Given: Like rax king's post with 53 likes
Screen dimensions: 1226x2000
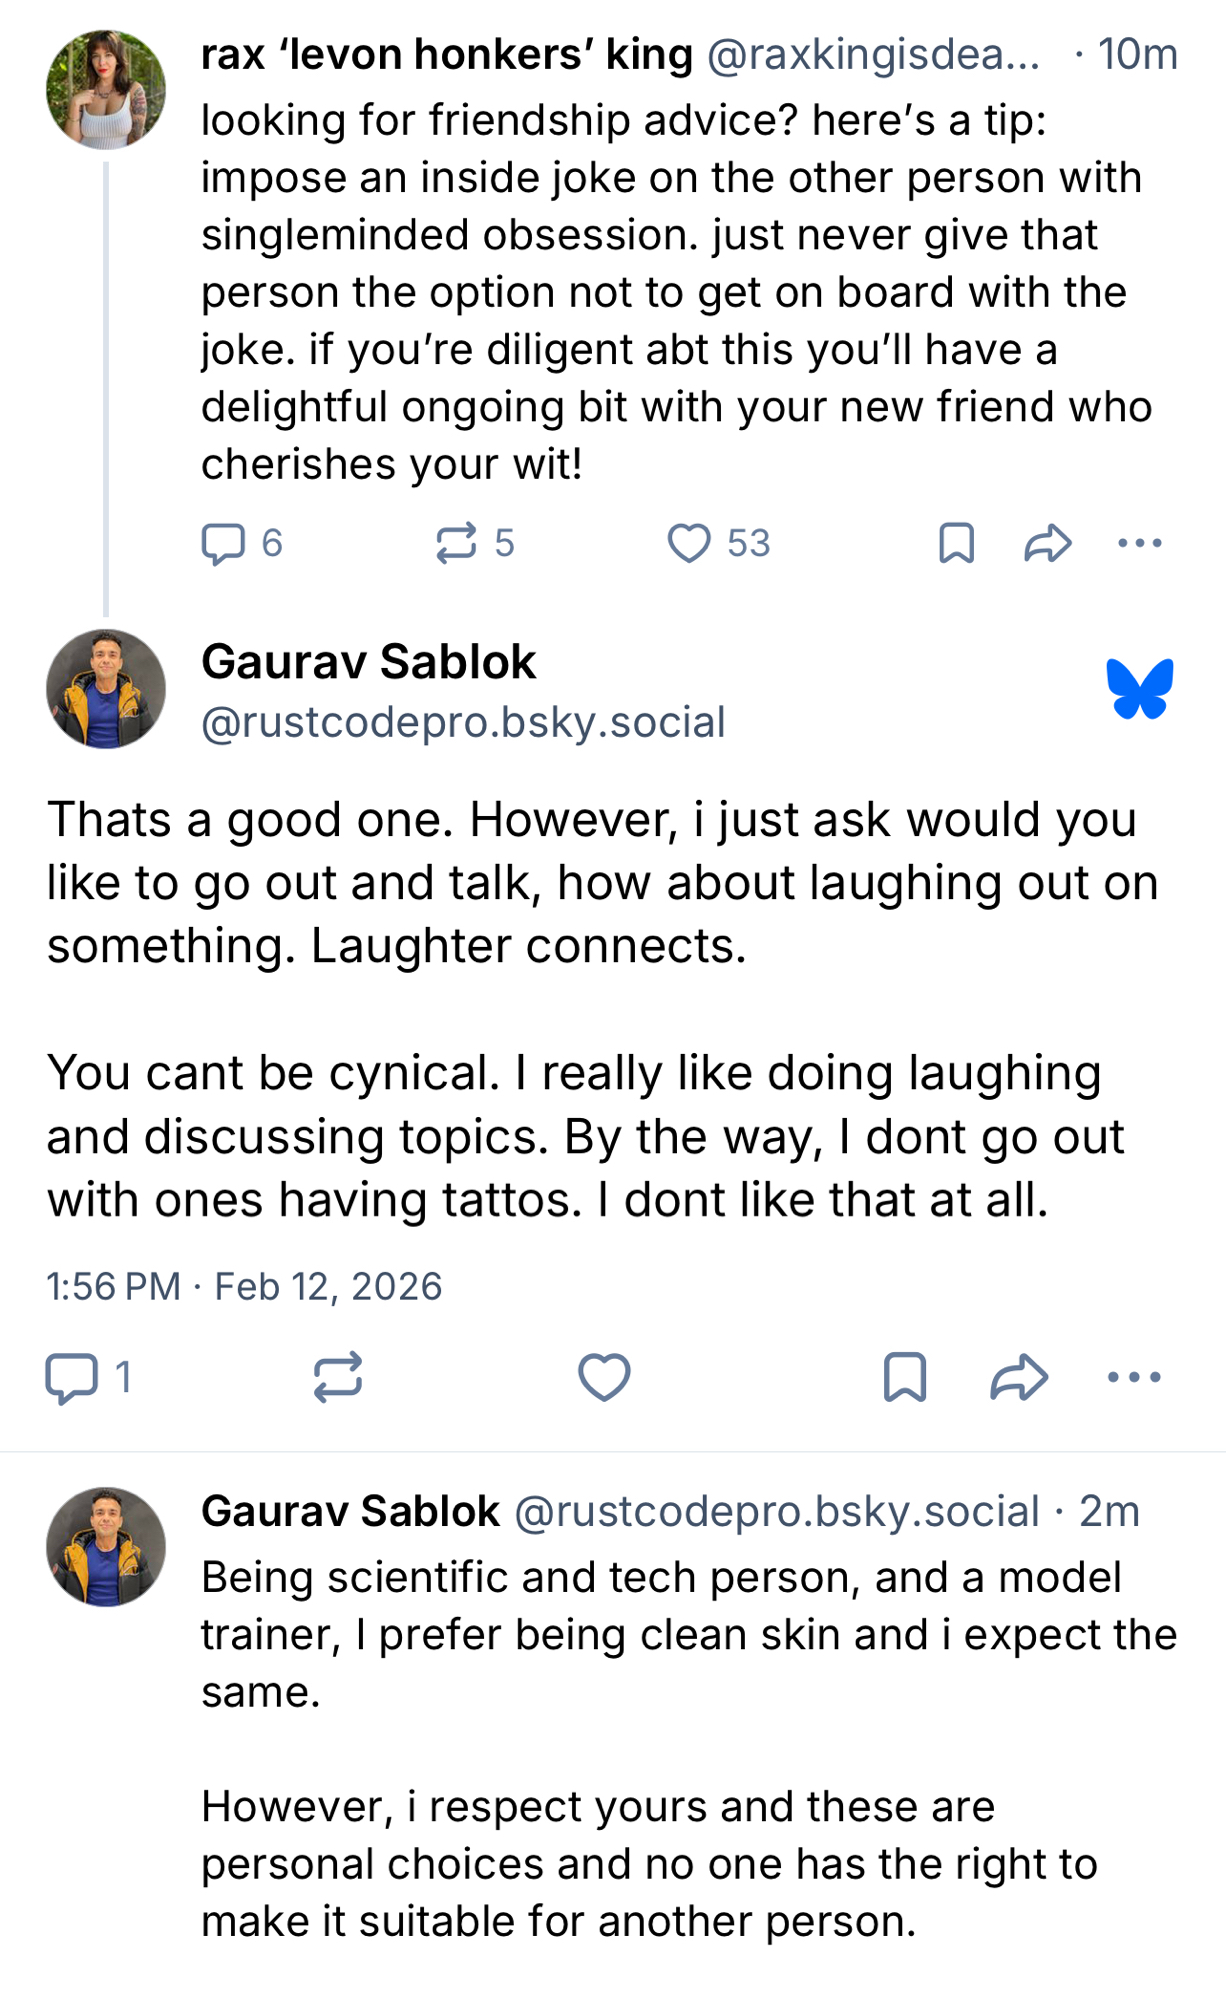Looking at the screenshot, I should (x=689, y=543).
